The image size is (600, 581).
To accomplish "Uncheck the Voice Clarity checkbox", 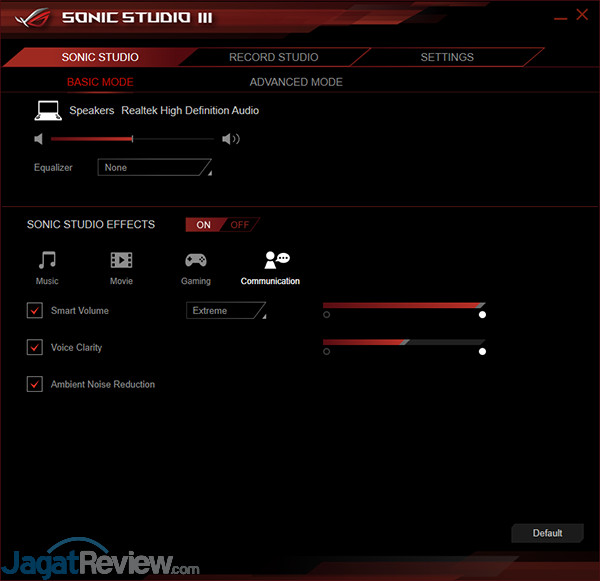I will pos(35,347).
